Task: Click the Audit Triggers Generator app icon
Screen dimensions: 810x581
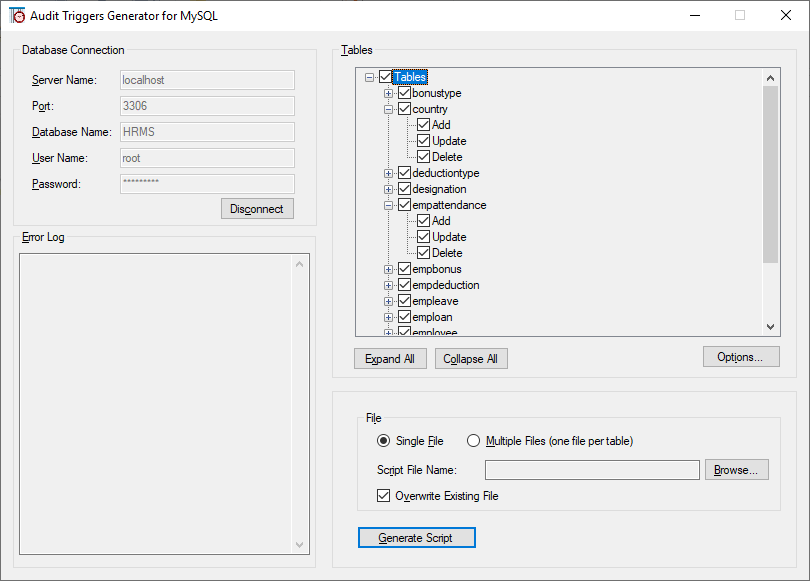Action: tap(16, 15)
